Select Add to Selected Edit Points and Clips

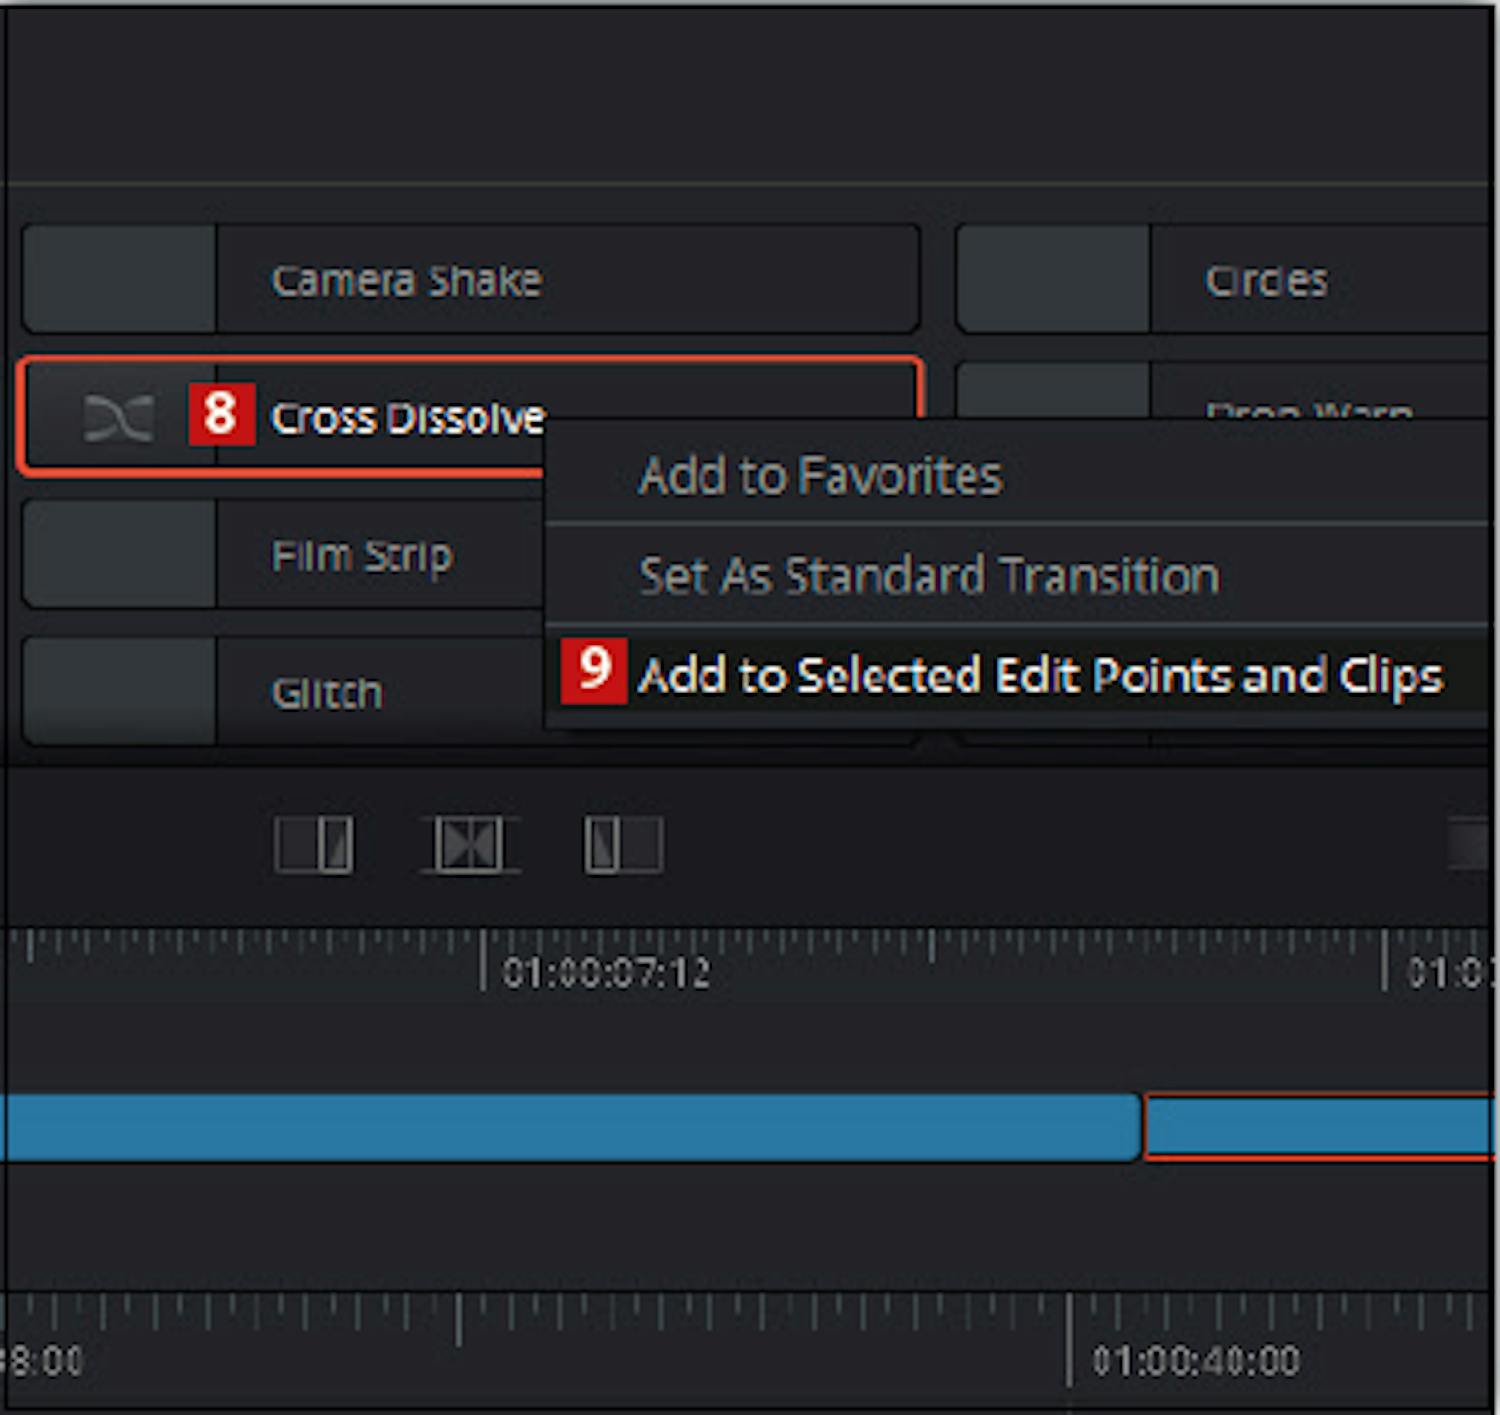click(x=1040, y=675)
